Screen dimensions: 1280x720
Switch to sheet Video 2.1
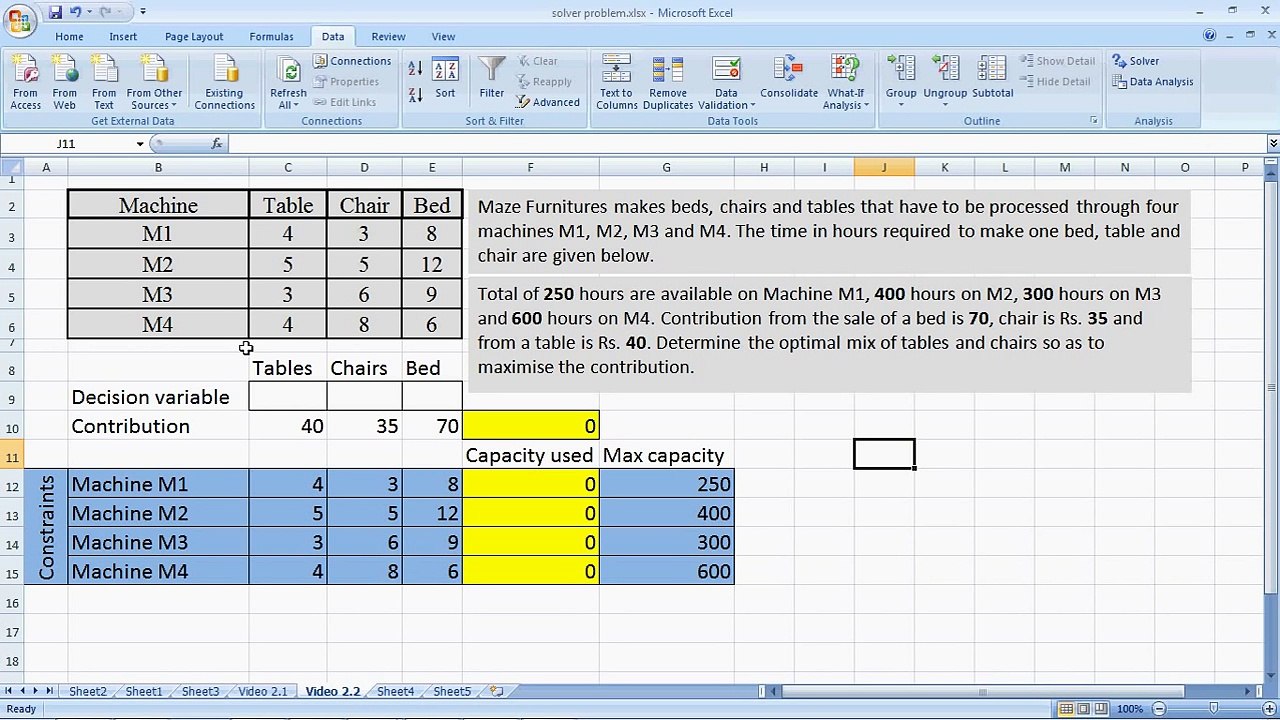pyautogui.click(x=262, y=691)
